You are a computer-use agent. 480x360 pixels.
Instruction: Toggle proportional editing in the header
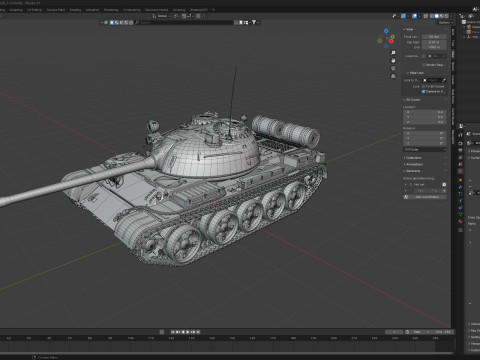click(x=198, y=16)
